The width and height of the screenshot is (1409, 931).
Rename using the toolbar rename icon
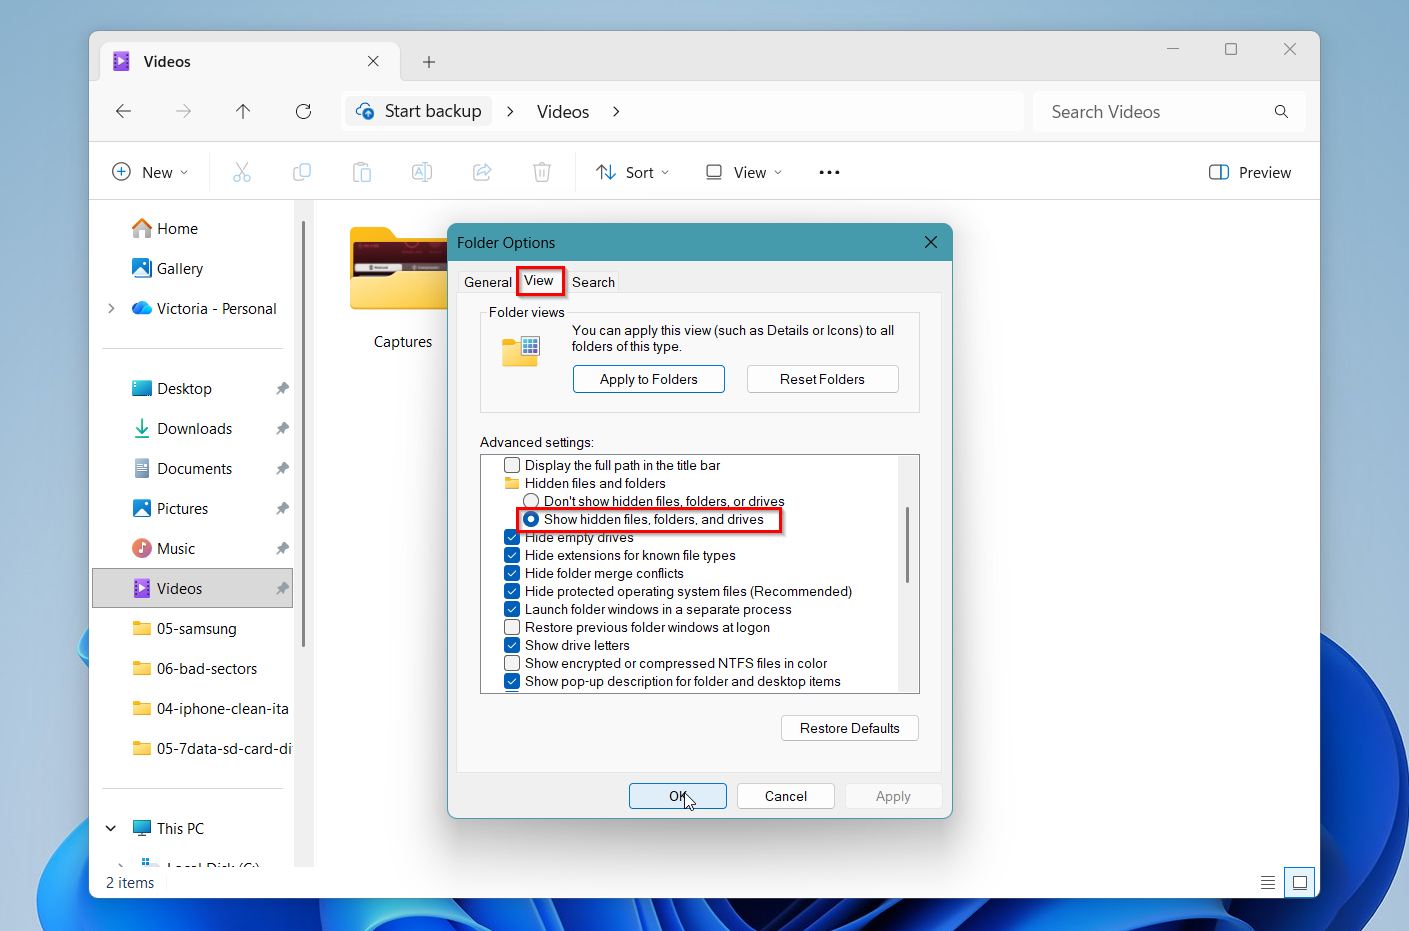[422, 171]
